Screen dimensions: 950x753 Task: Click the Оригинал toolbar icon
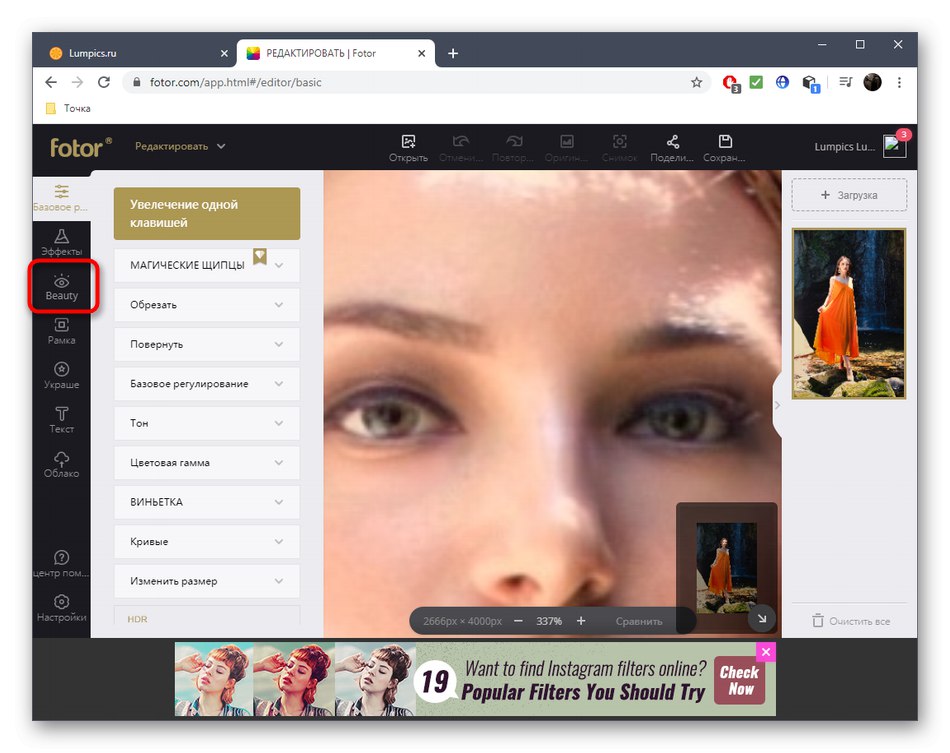[566, 148]
